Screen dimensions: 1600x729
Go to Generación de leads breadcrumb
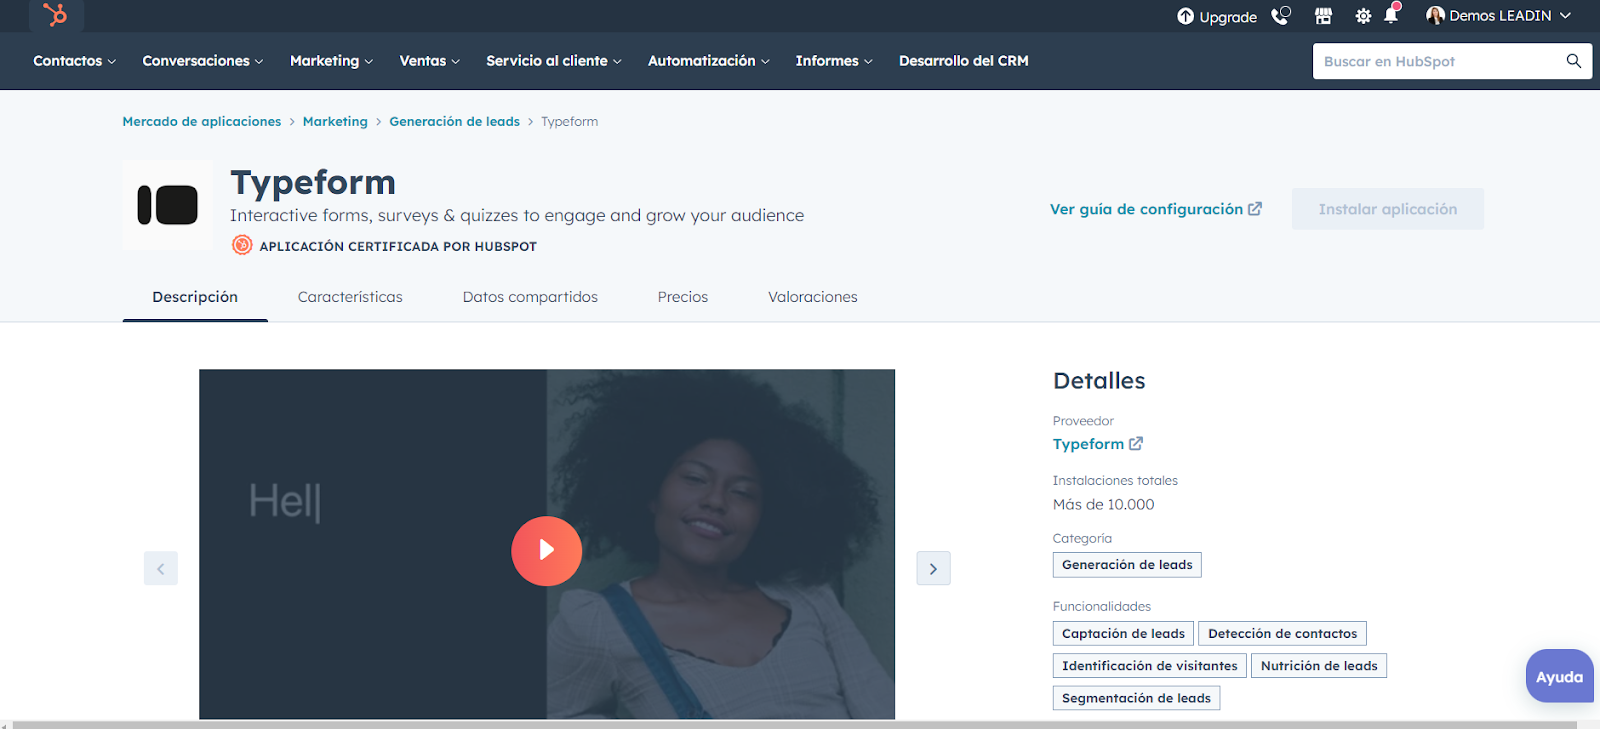tap(454, 121)
